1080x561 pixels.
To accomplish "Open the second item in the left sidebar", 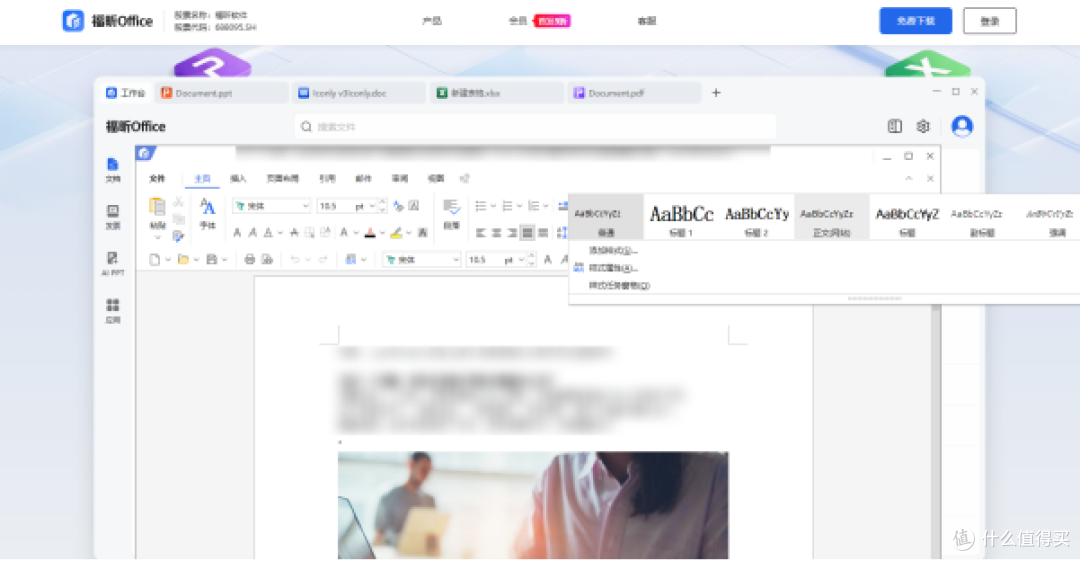I will (113, 216).
